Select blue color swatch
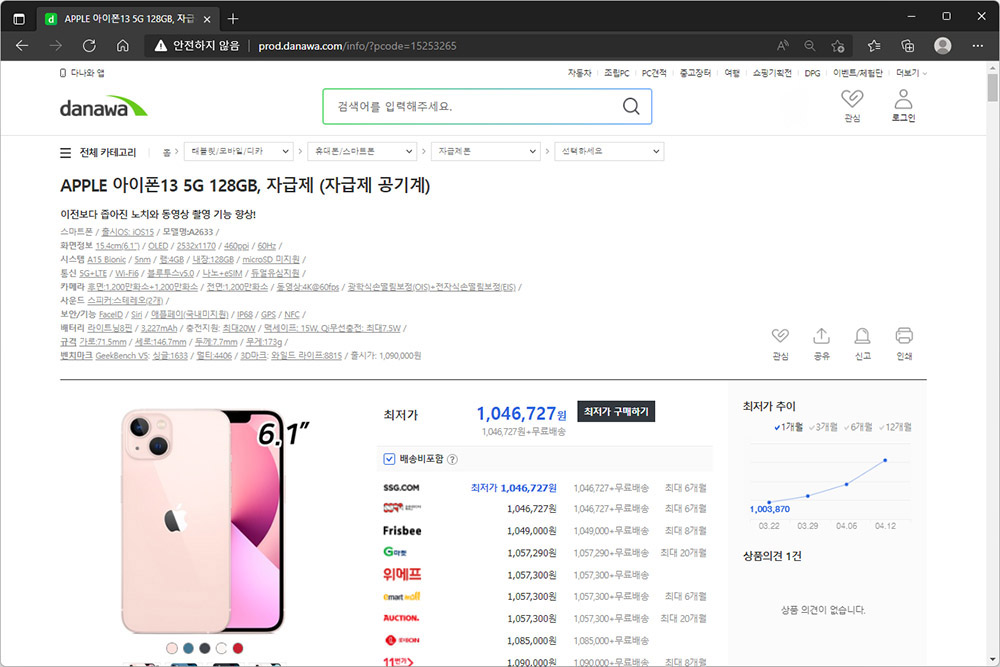Screen dimensions: 1000x667 188,648
